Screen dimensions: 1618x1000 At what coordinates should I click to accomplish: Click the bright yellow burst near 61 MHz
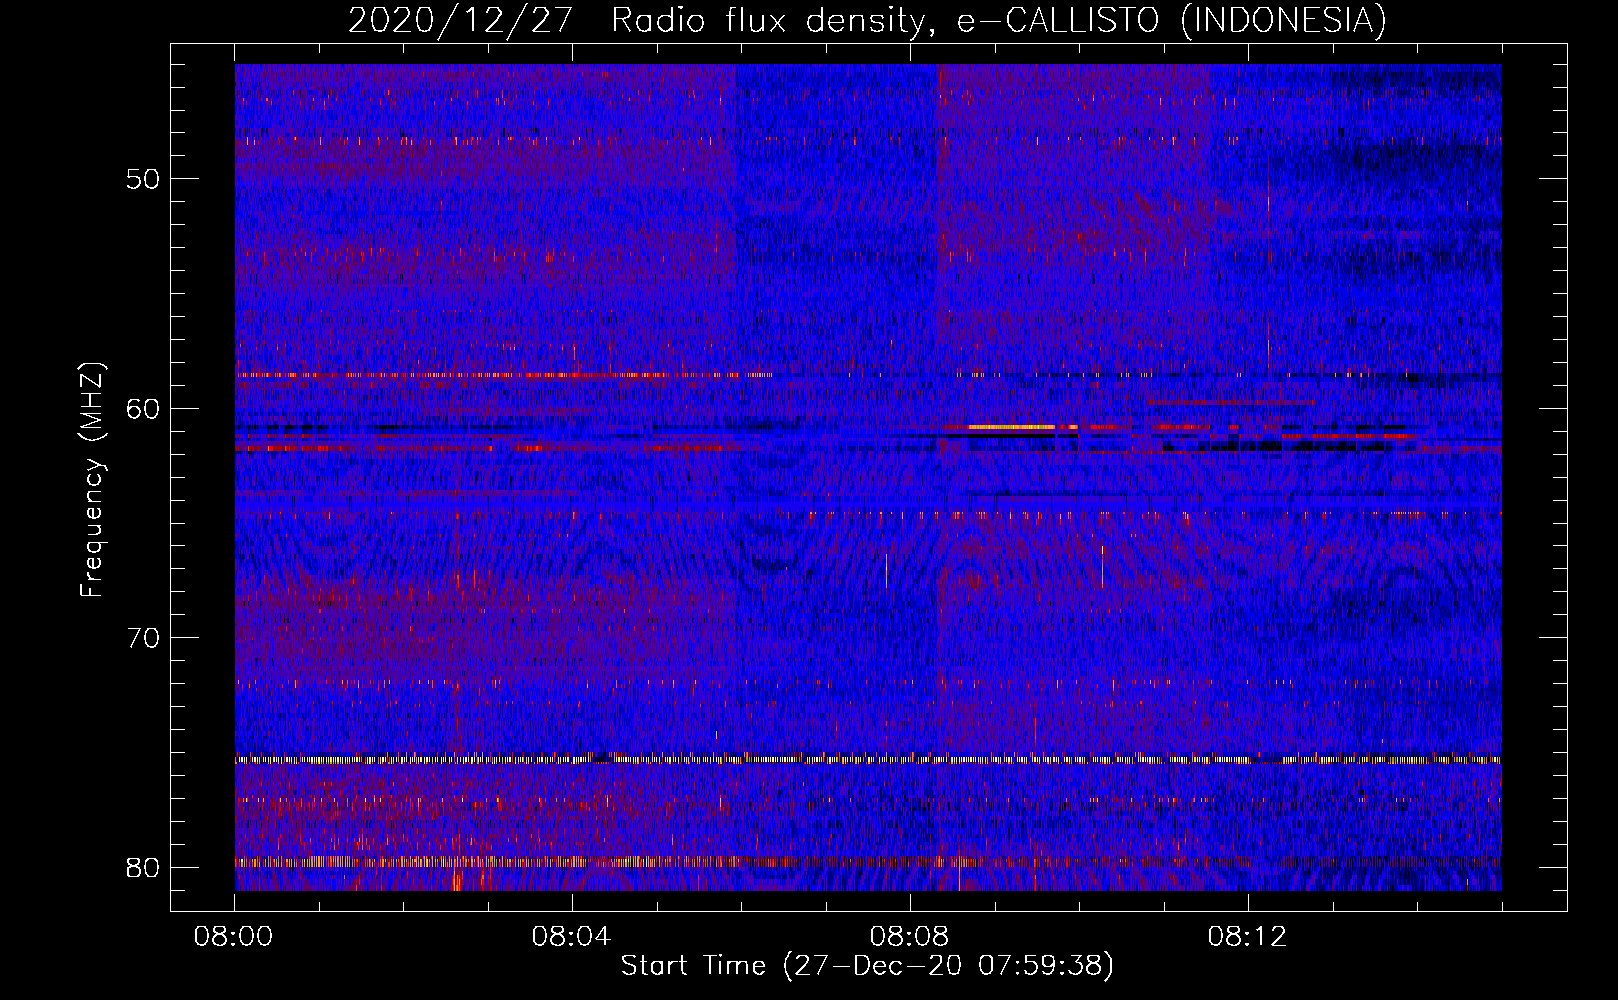(x=1011, y=427)
